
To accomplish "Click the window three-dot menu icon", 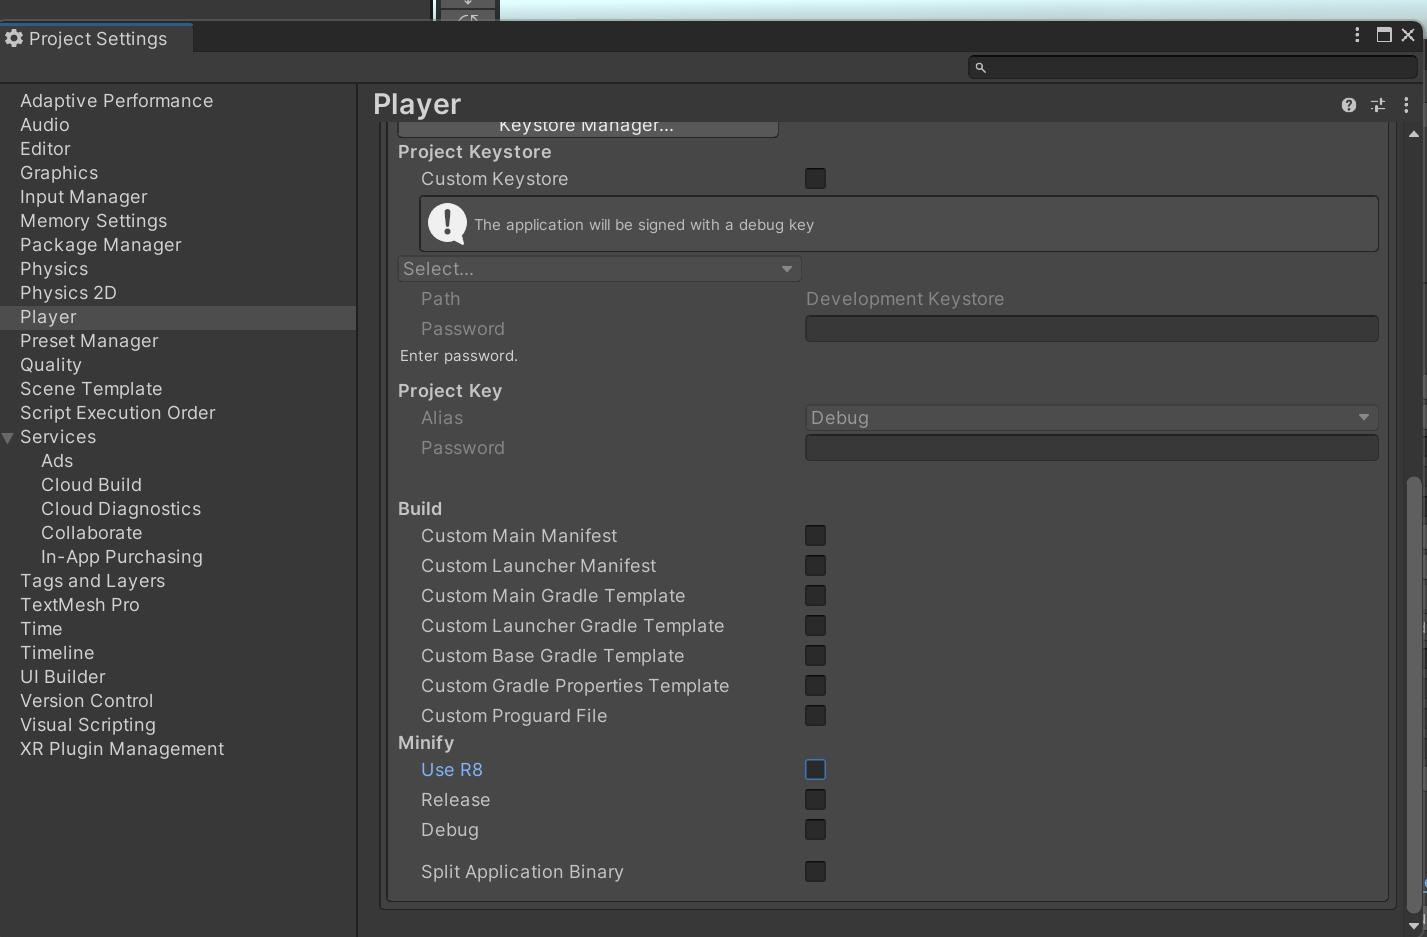I will click(x=1356, y=34).
